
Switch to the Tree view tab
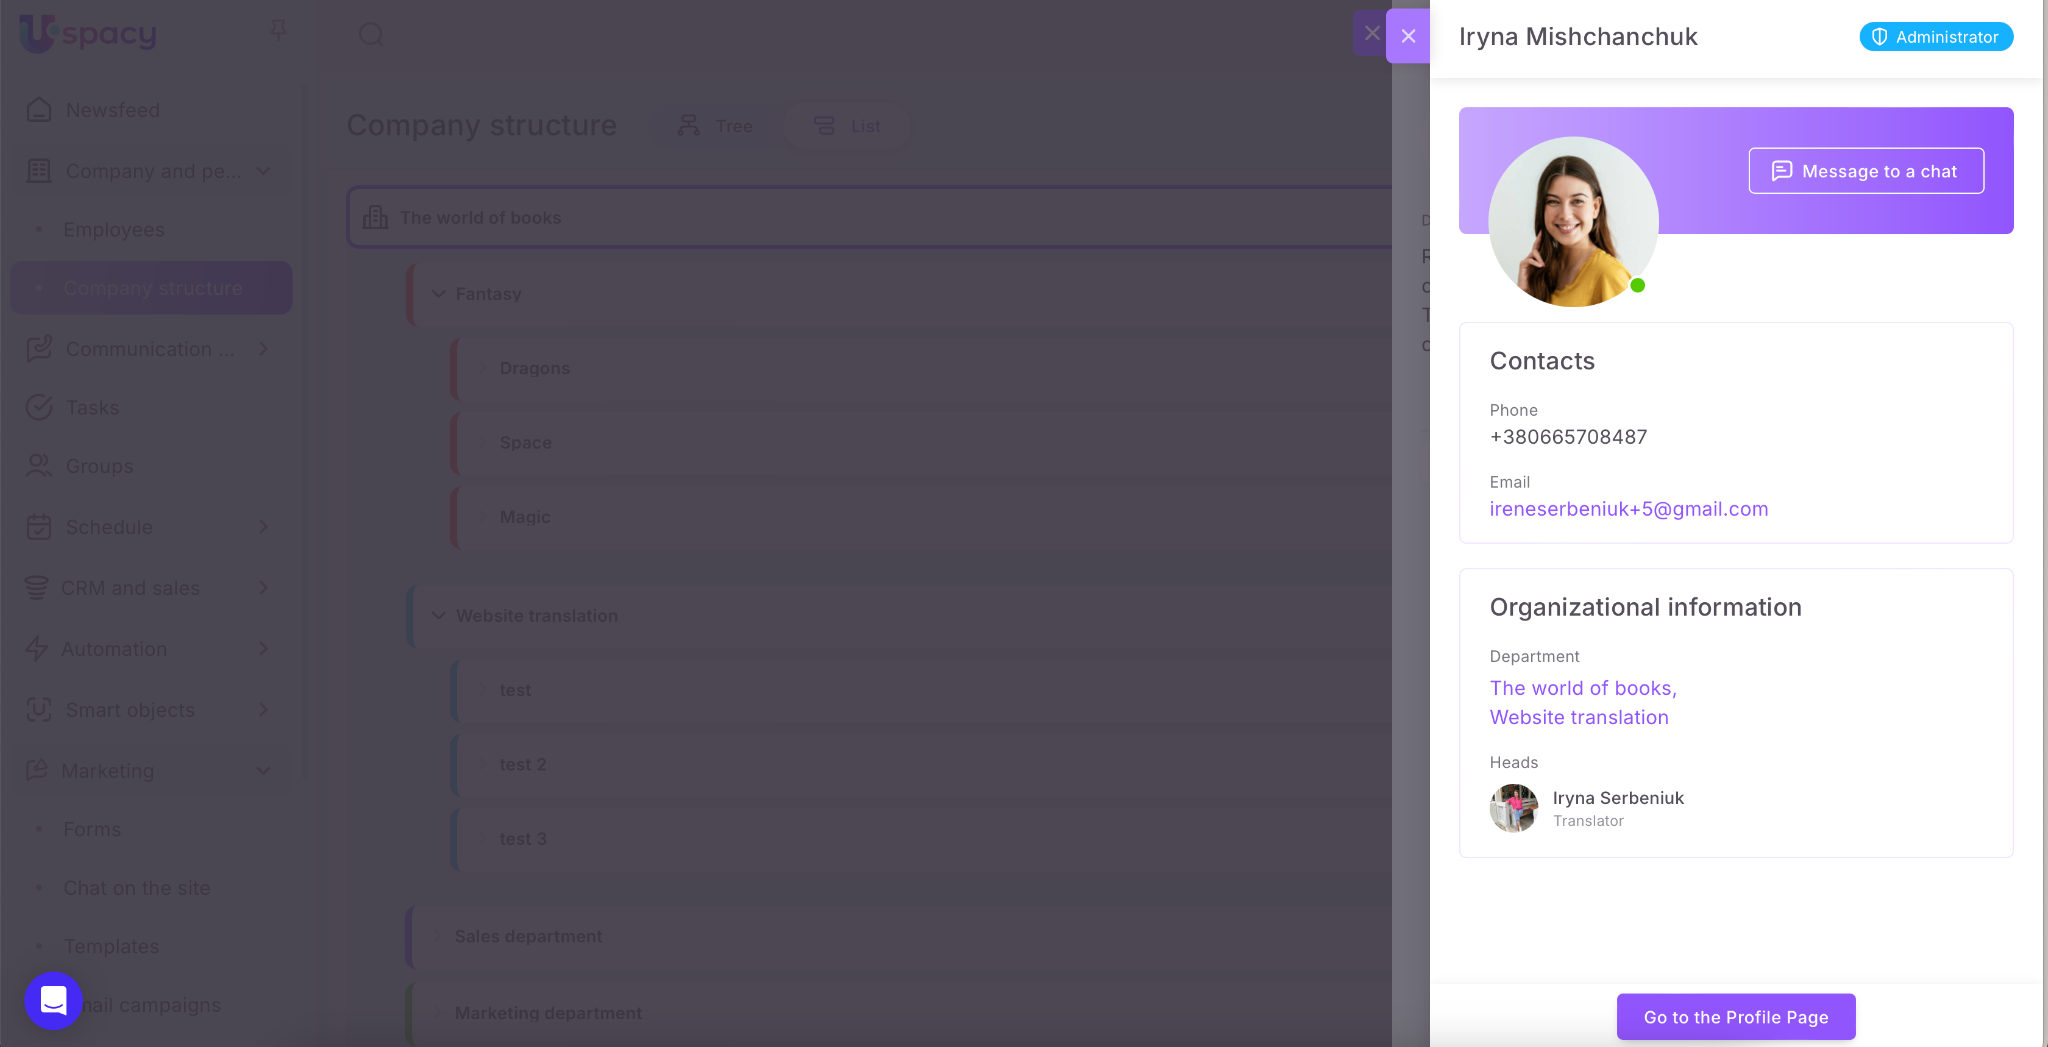(x=716, y=126)
